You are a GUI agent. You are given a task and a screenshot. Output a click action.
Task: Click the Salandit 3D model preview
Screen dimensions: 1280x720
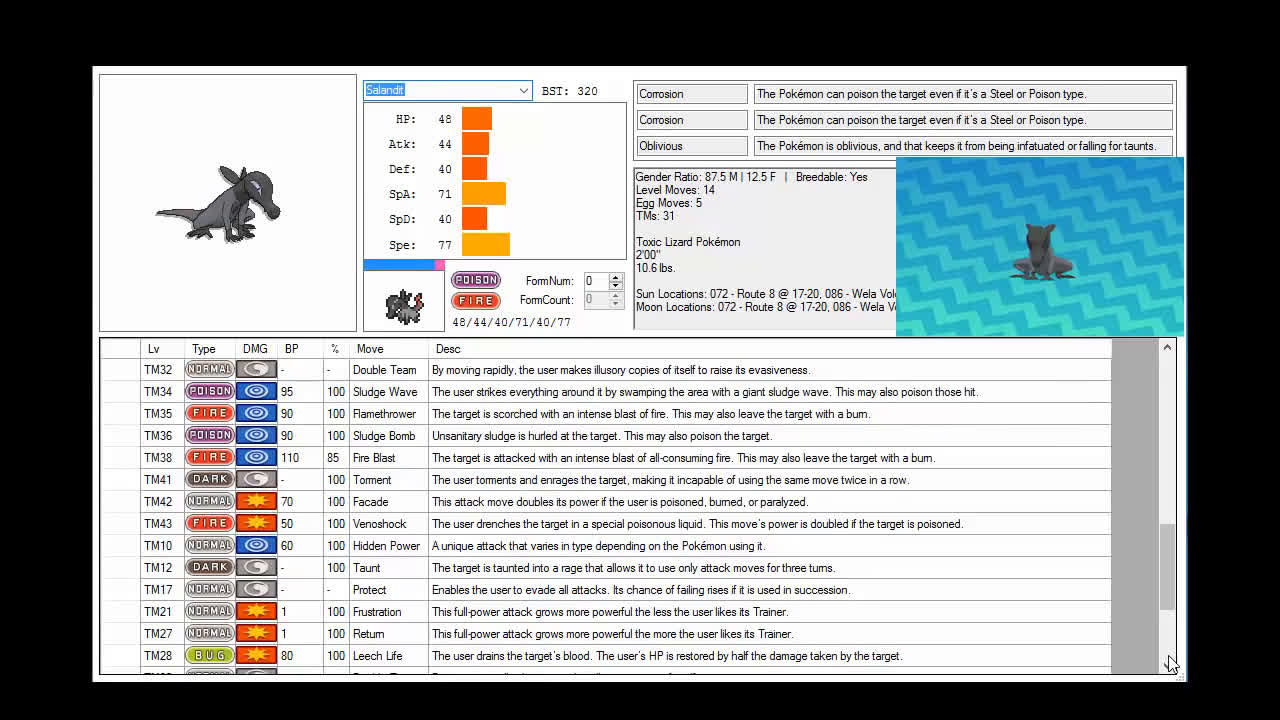(1040, 247)
